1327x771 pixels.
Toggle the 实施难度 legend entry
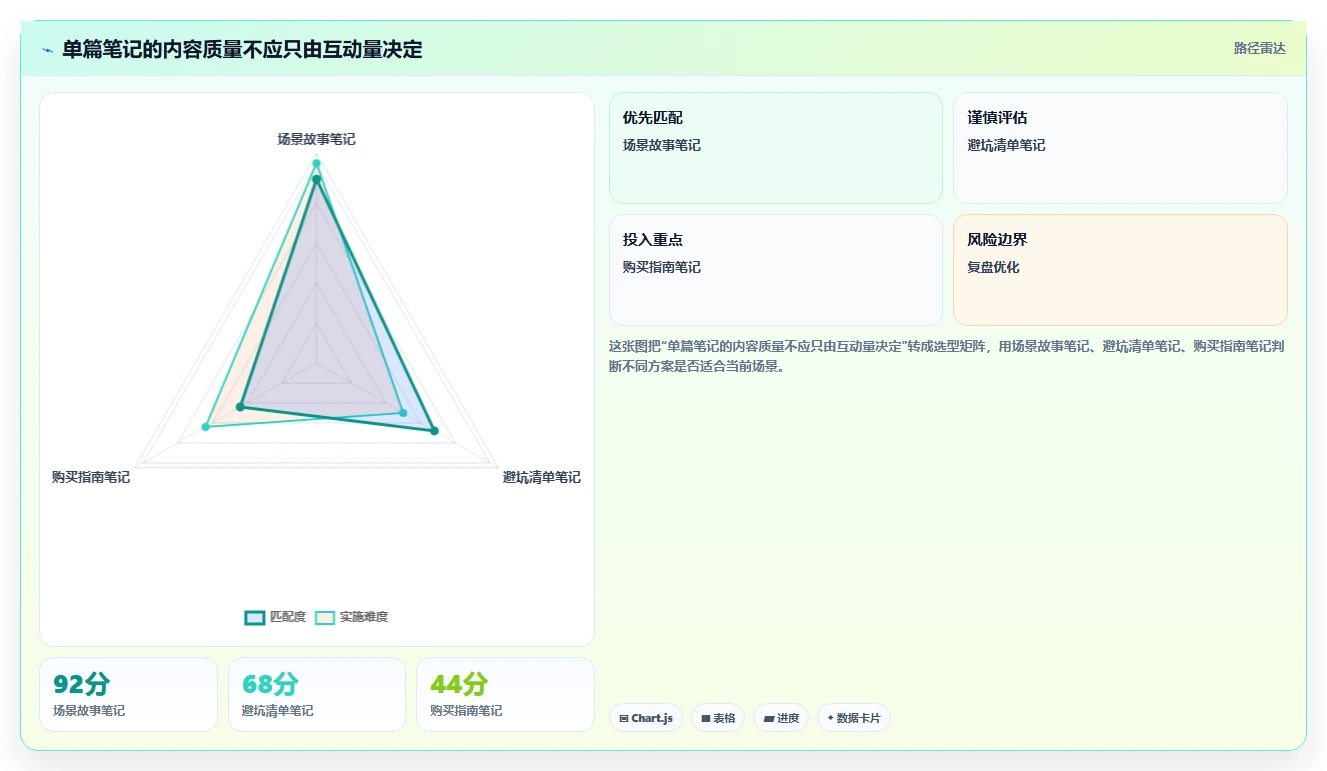tap(351, 617)
